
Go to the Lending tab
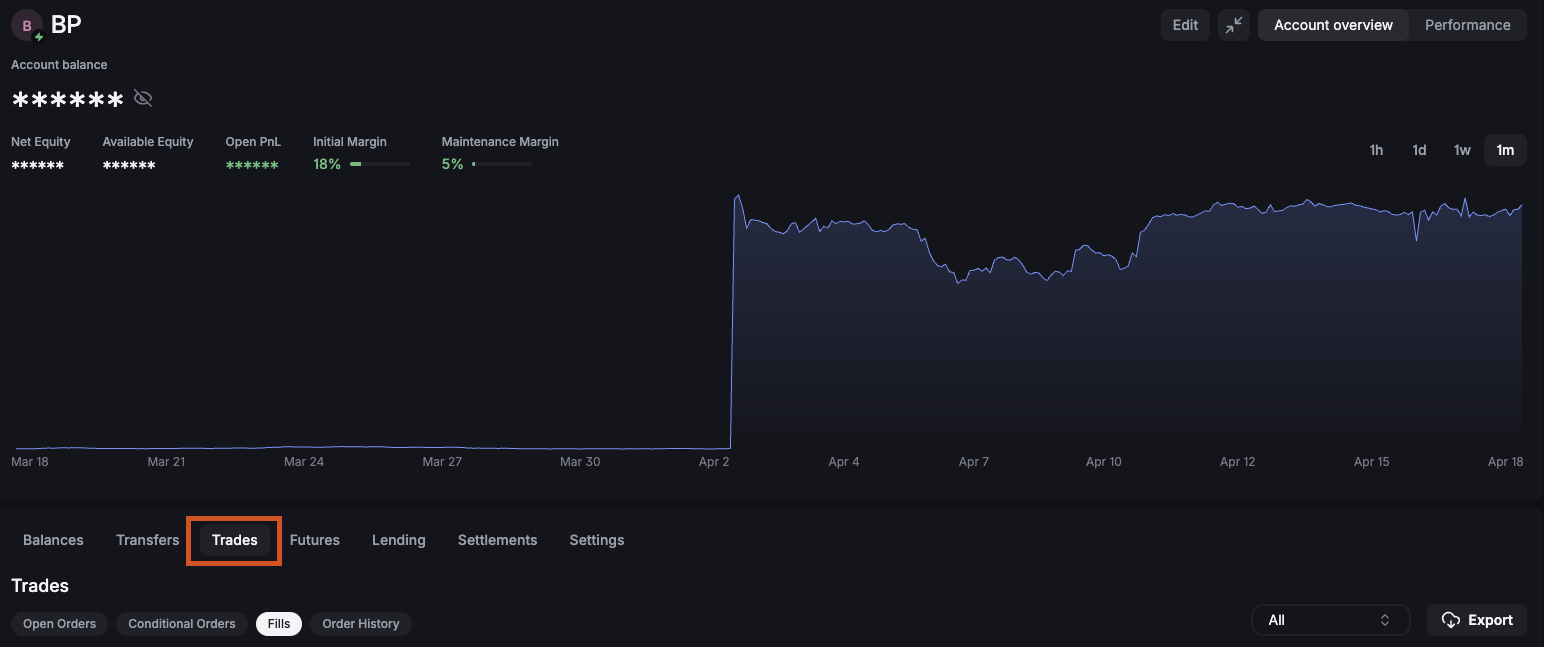(x=399, y=540)
